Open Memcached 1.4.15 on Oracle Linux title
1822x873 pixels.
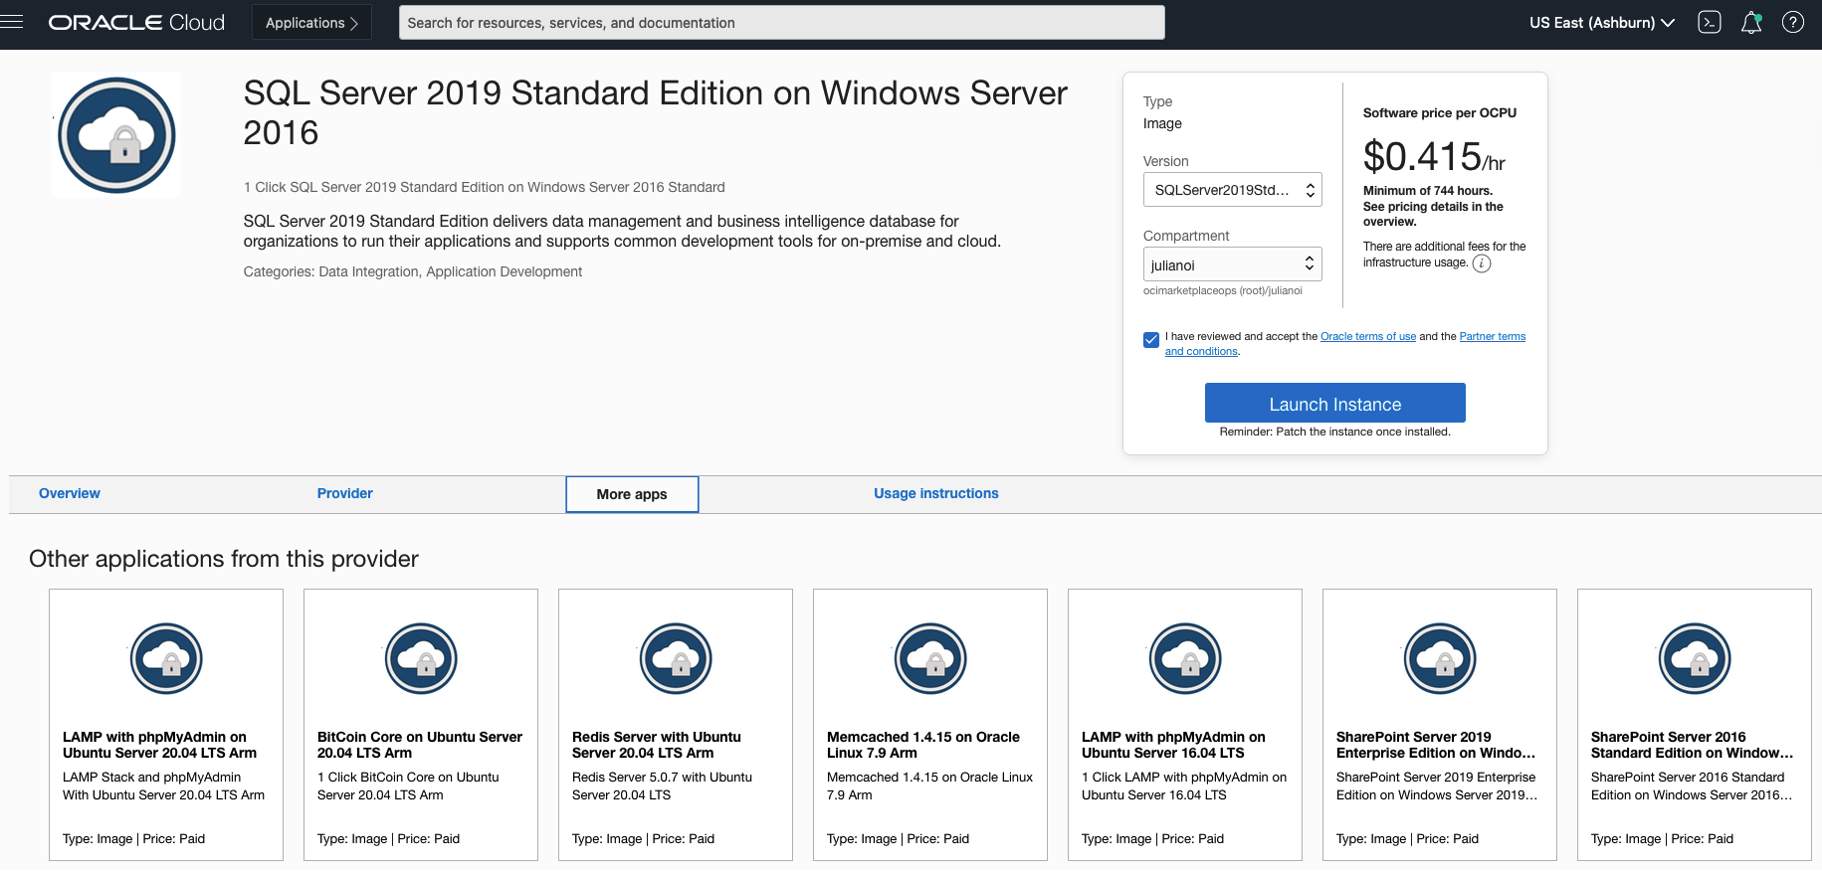[x=923, y=745]
